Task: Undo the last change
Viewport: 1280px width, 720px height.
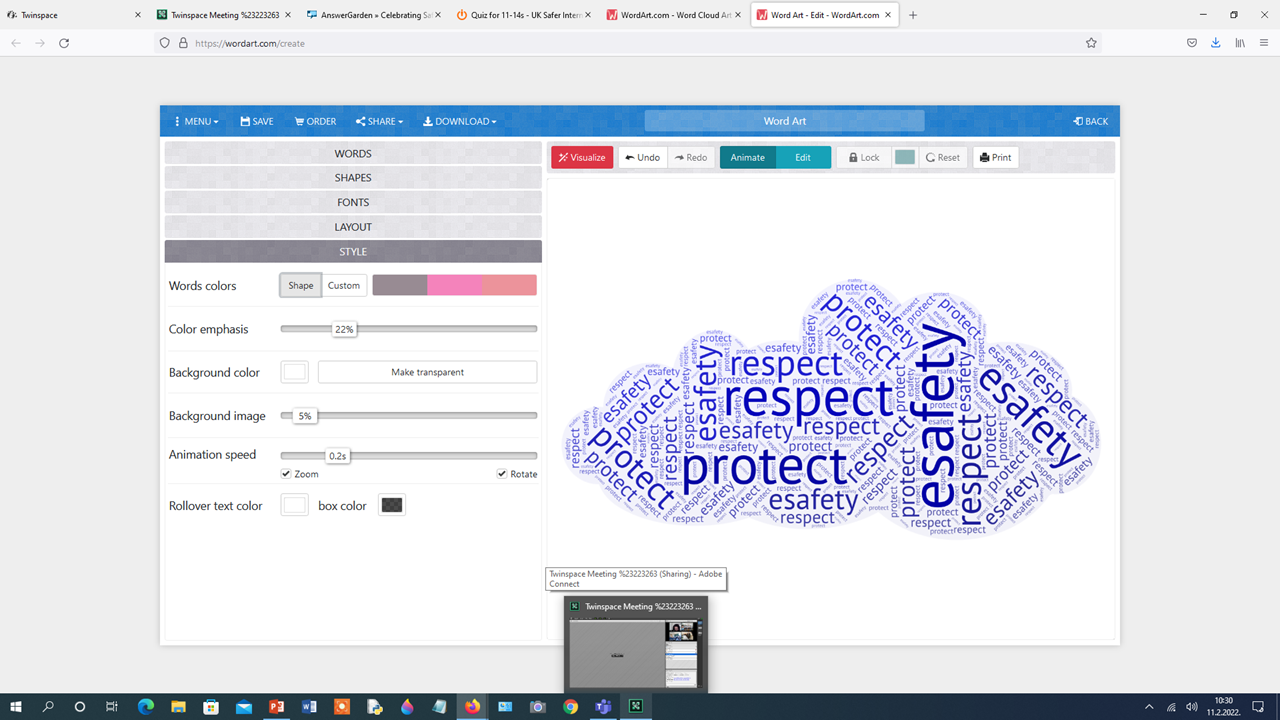Action: (642, 157)
